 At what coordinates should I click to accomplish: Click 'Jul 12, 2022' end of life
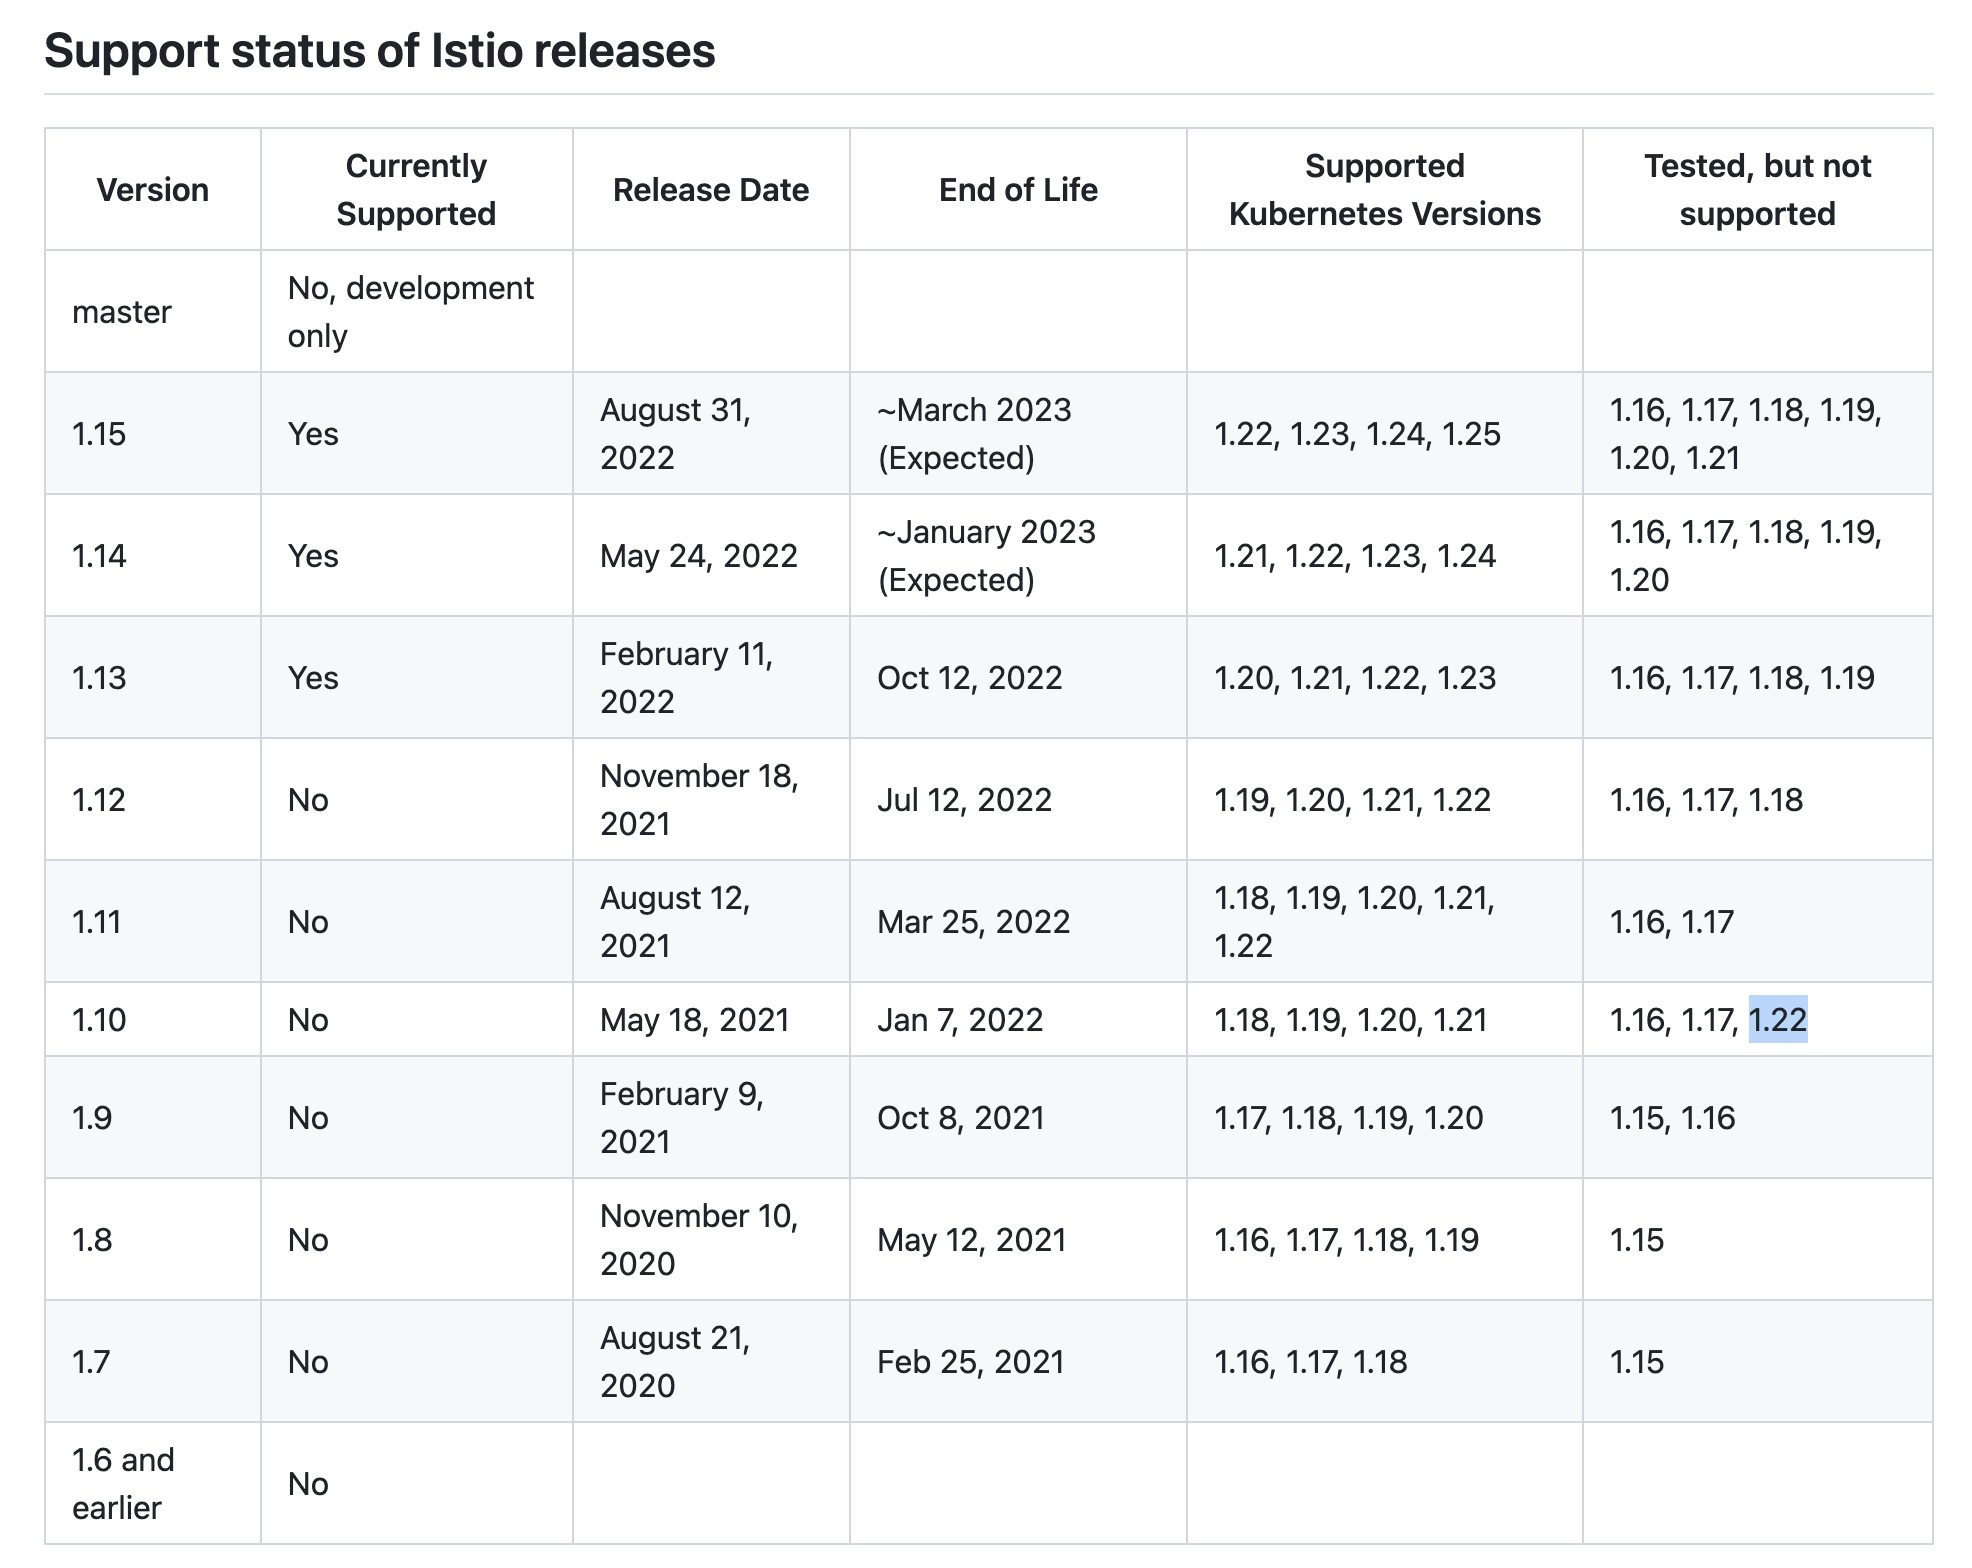click(x=1018, y=799)
